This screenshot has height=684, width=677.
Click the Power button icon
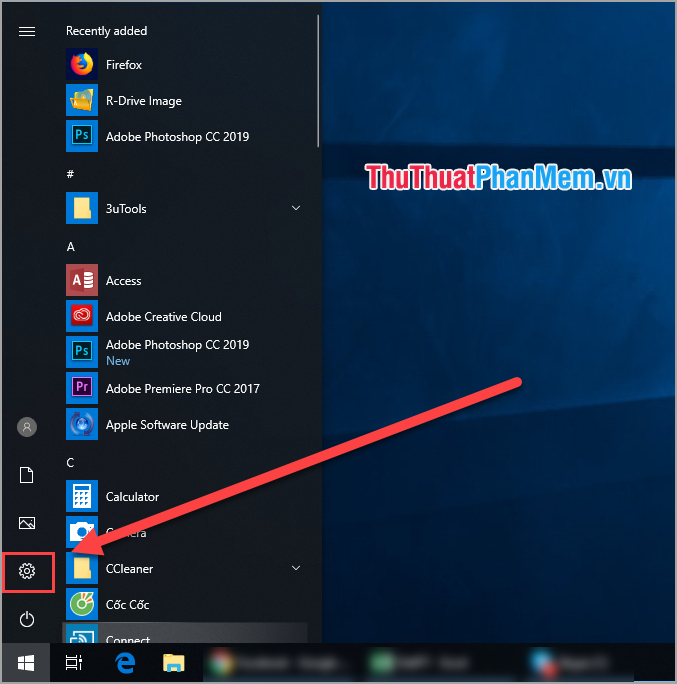tap(27, 620)
